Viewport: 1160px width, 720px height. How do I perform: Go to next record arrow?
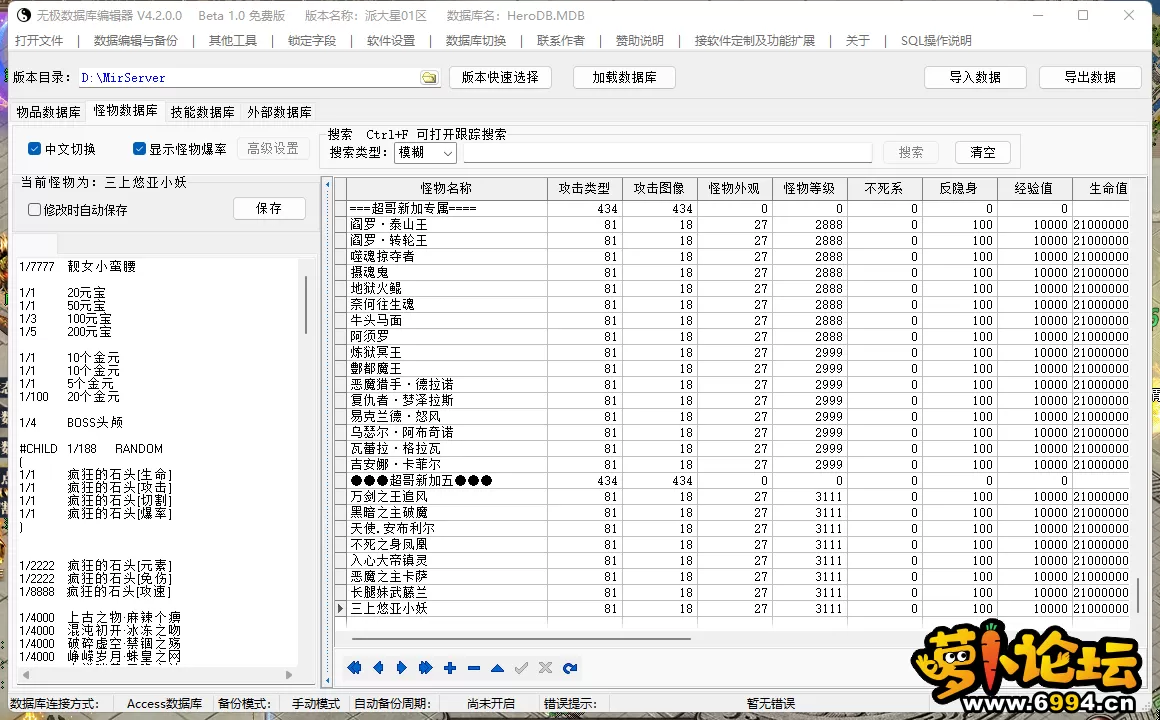(402, 668)
